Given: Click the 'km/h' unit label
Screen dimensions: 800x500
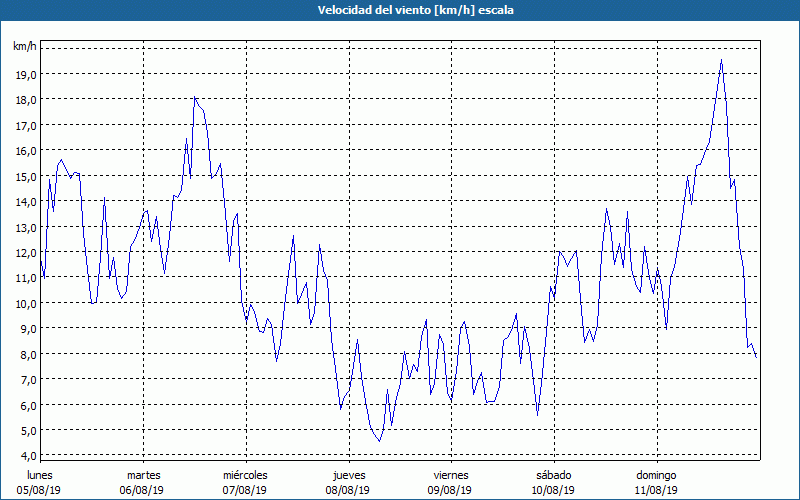Looking at the screenshot, I should coord(25,47).
